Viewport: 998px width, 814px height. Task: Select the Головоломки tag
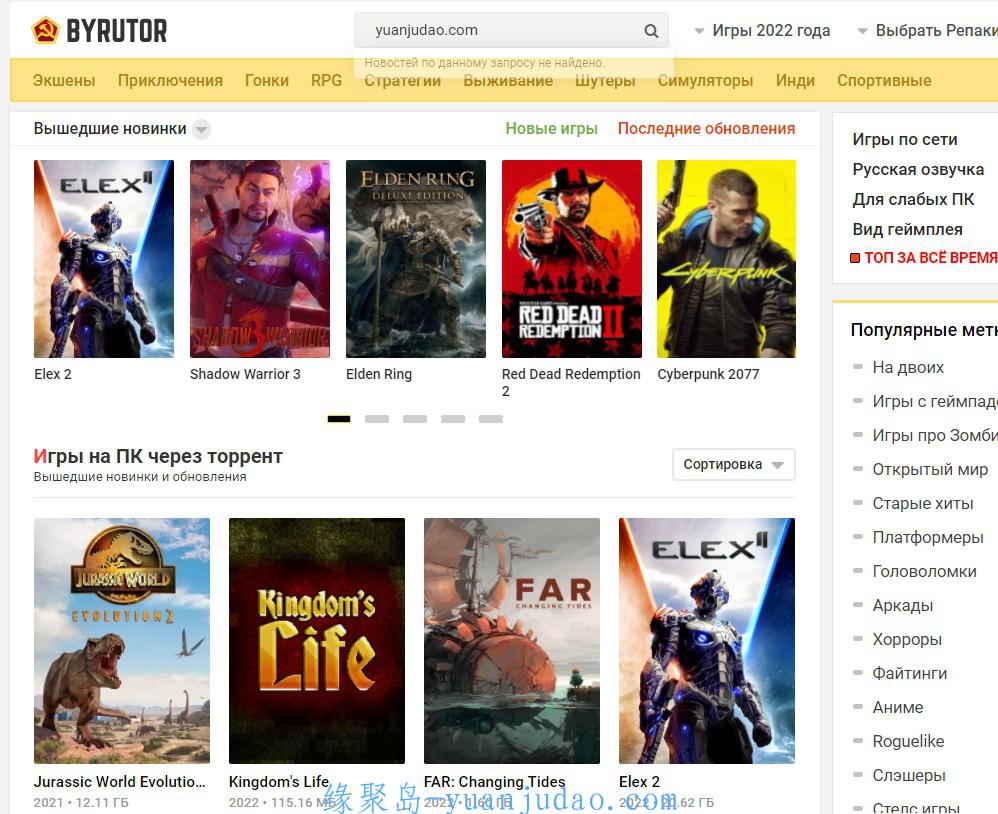924,572
